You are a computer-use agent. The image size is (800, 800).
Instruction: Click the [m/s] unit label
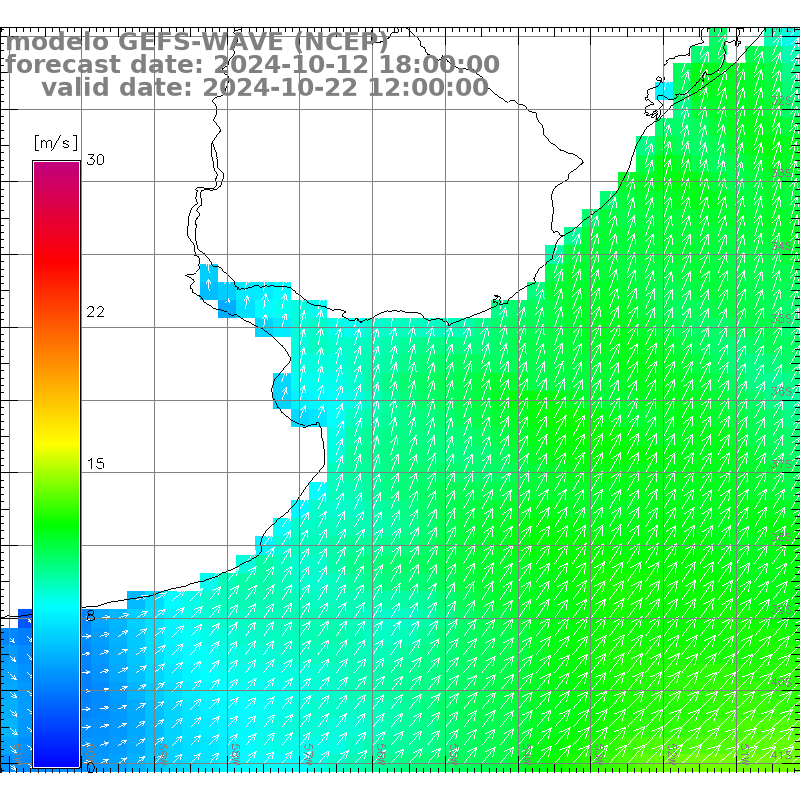[x=55, y=143]
